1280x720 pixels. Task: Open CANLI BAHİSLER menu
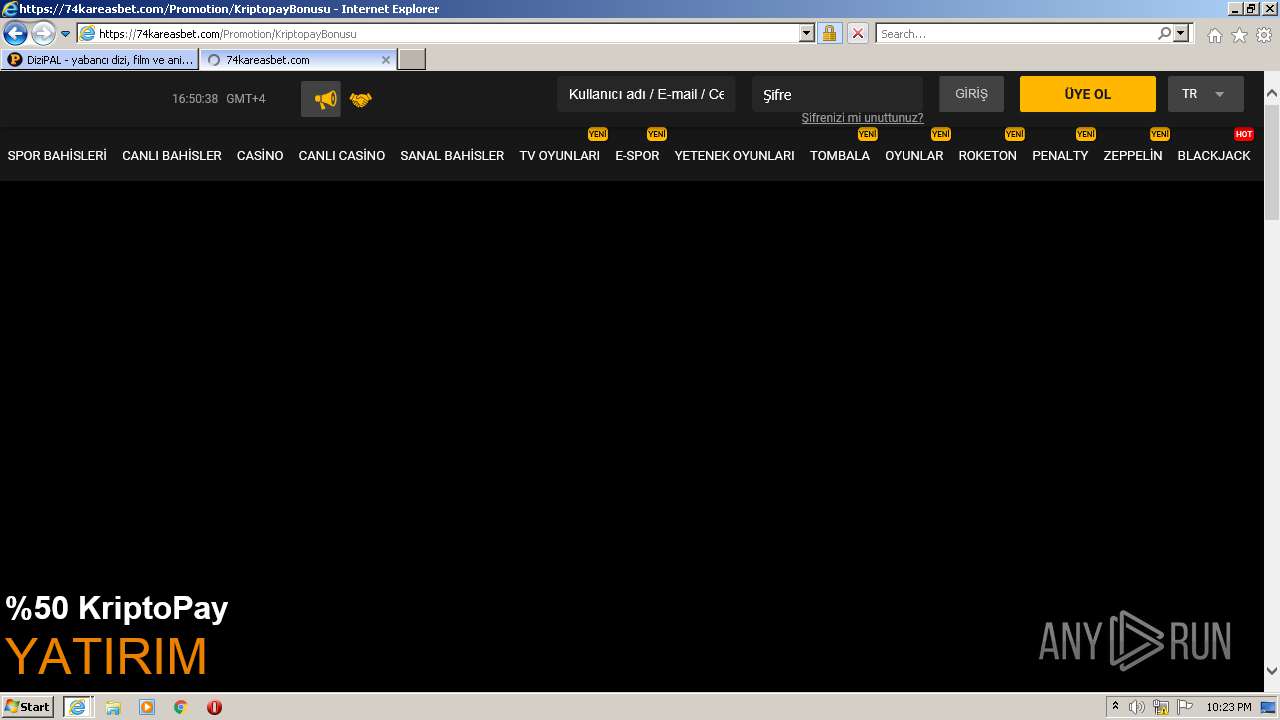(x=172, y=156)
